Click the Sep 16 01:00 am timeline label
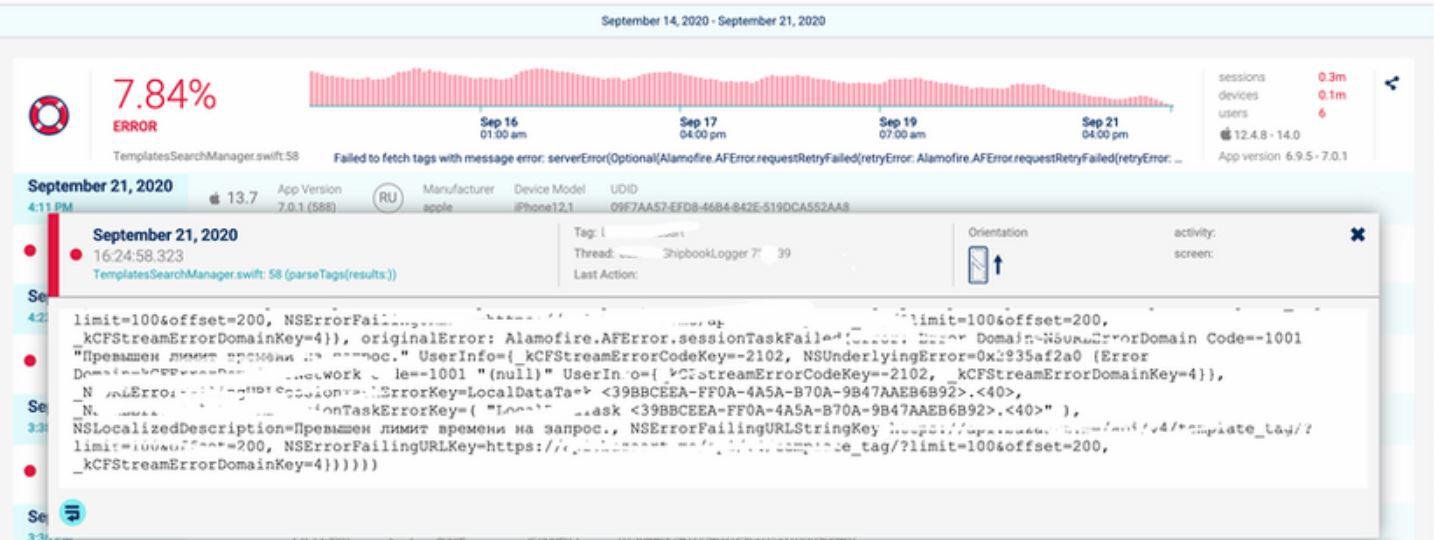Image resolution: width=1434 pixels, height=540 pixels. pos(503,128)
